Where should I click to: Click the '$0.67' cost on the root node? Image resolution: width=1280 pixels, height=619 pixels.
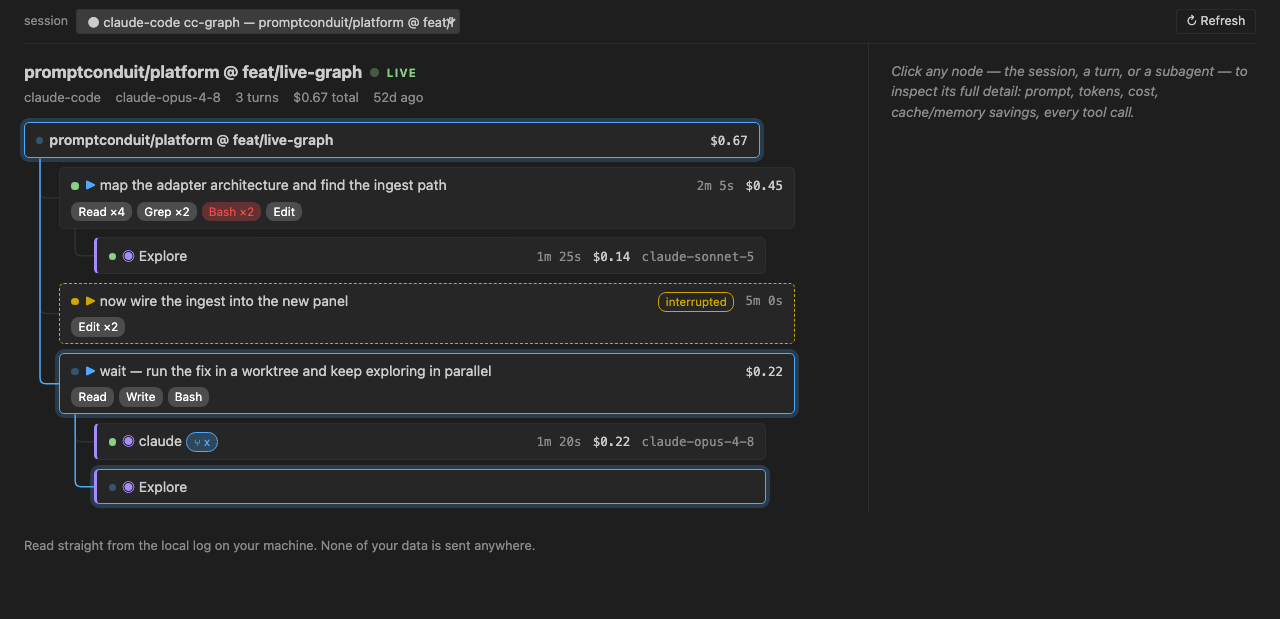pos(729,141)
